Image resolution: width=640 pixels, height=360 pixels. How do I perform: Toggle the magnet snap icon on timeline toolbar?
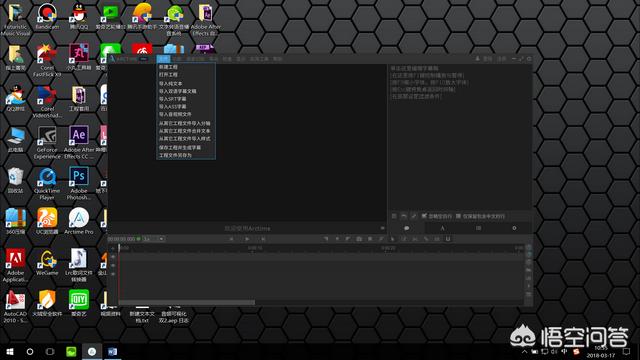pyautogui.click(x=448, y=239)
